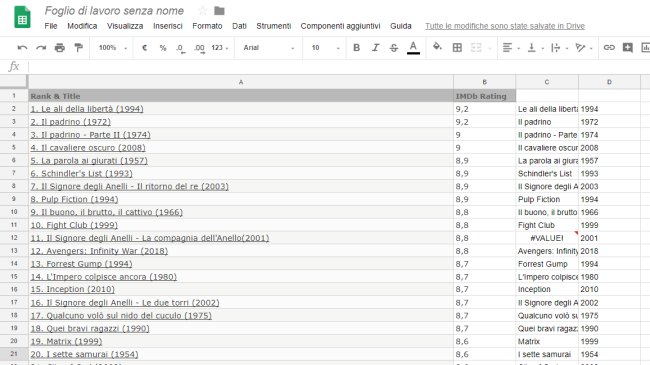The width and height of the screenshot is (650, 365).
Task: Decrease decimal places
Action: 180,48
